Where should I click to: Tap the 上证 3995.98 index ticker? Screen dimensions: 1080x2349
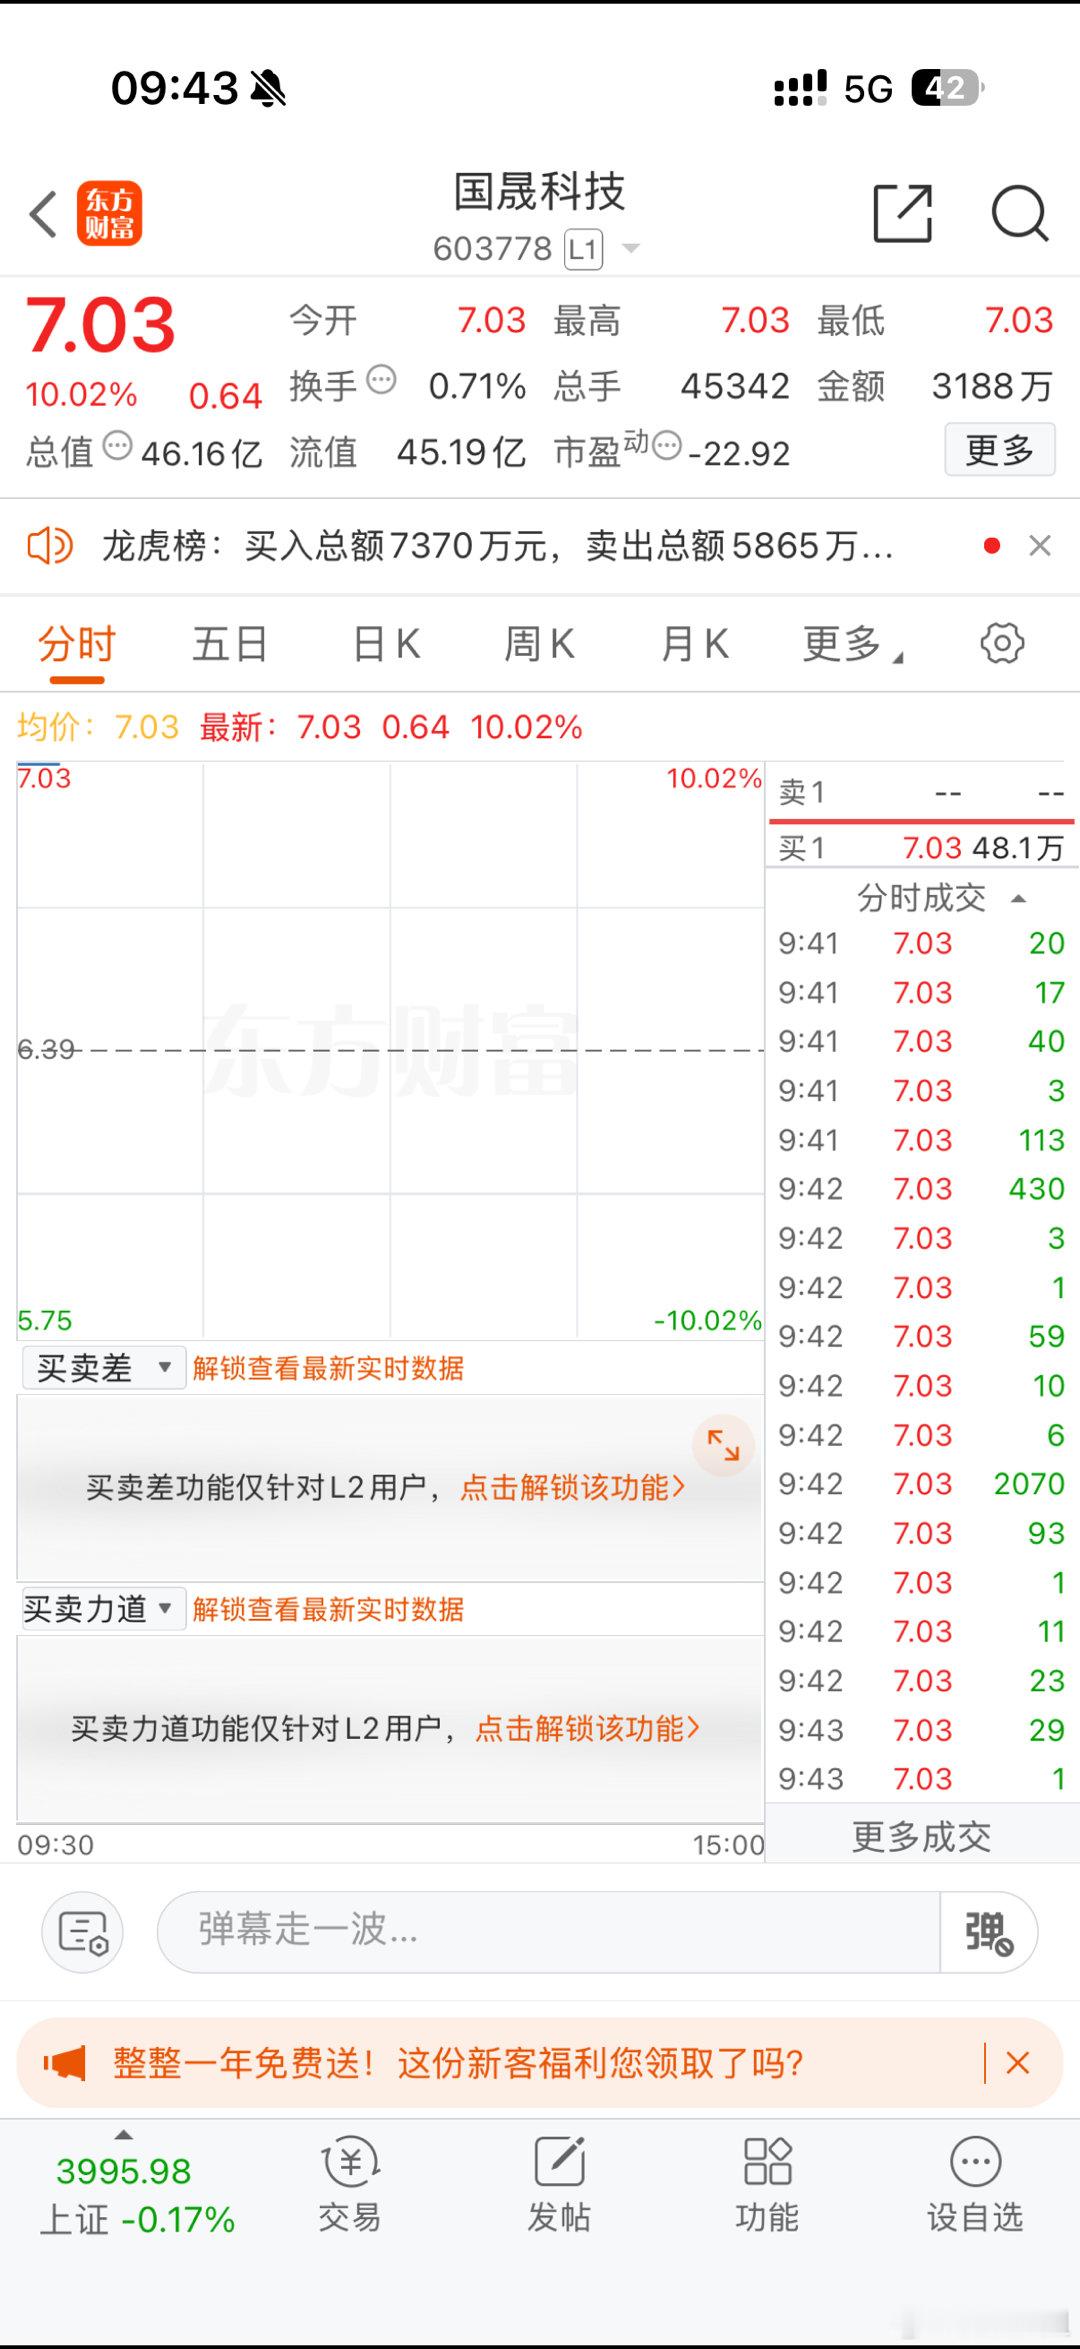pyautogui.click(x=136, y=2195)
